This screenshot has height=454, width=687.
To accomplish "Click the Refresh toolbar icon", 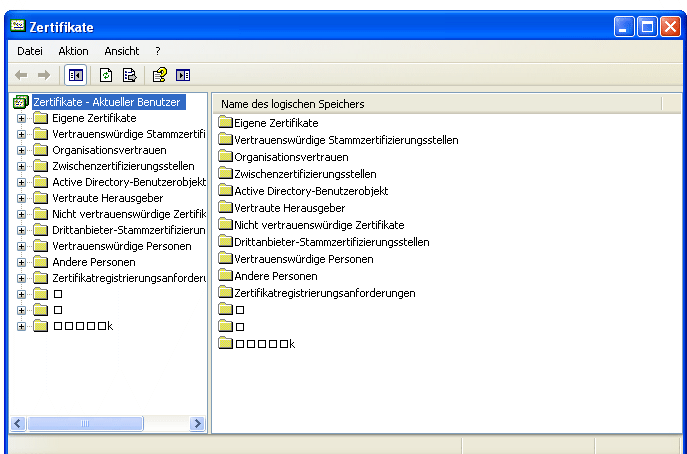I will tap(106, 74).
